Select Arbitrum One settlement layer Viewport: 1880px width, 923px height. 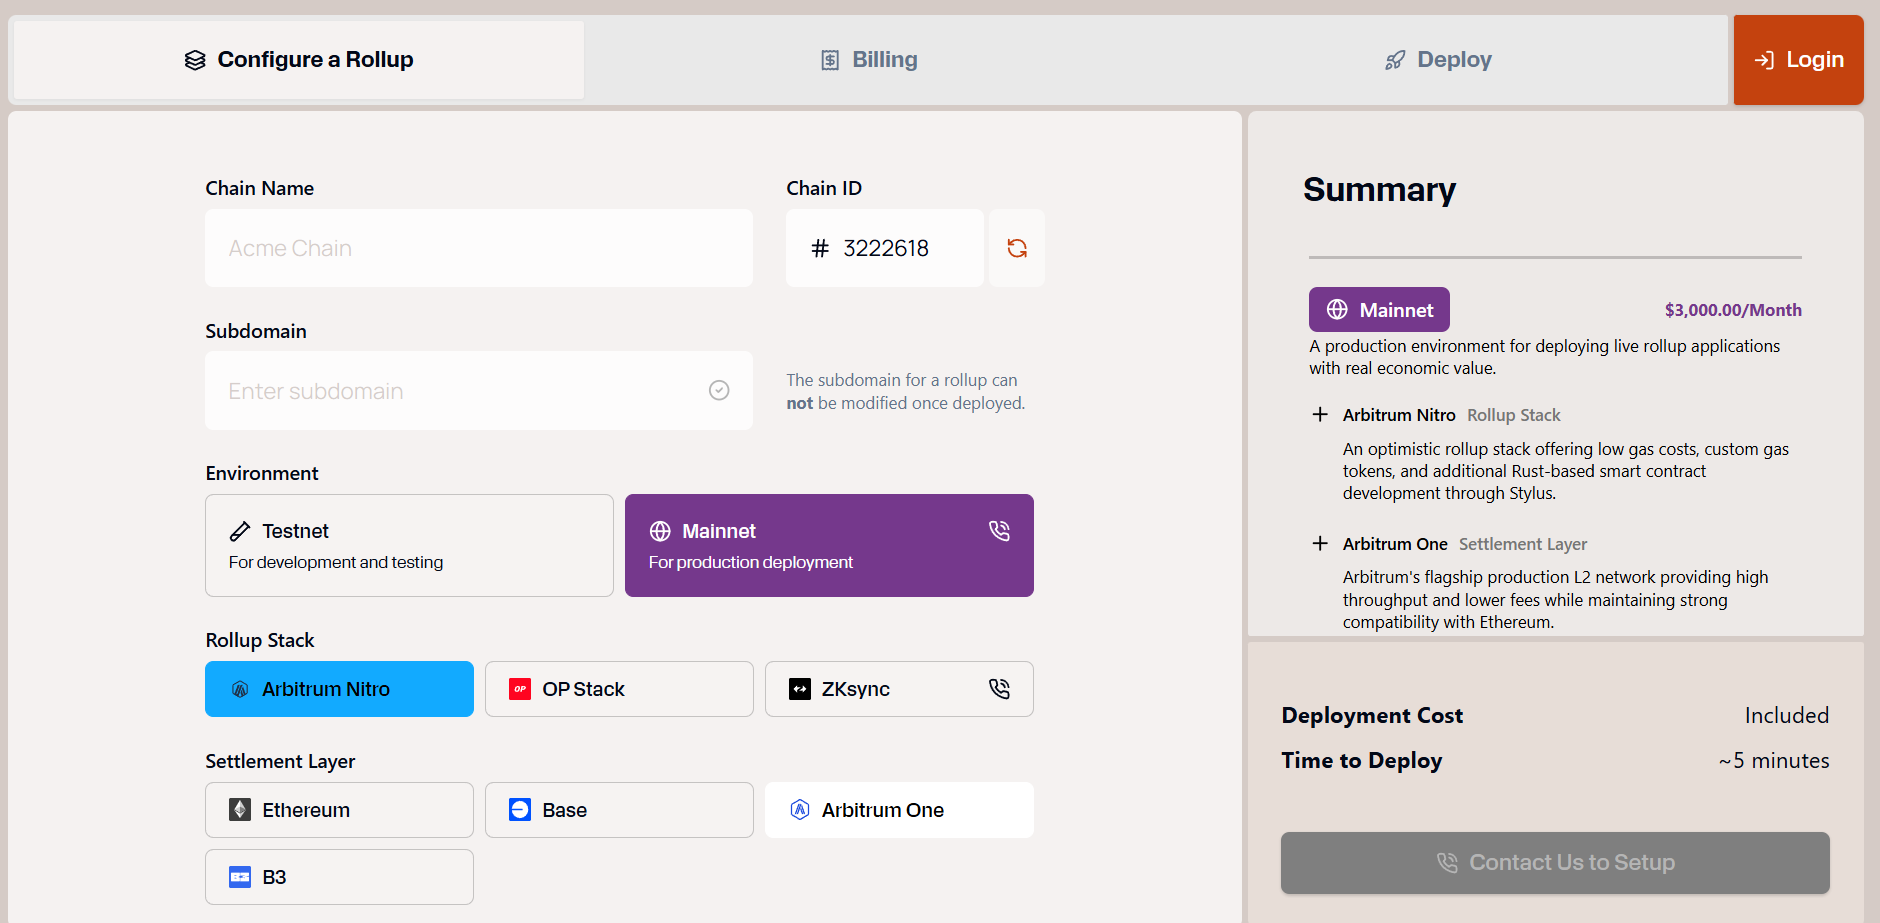(899, 810)
